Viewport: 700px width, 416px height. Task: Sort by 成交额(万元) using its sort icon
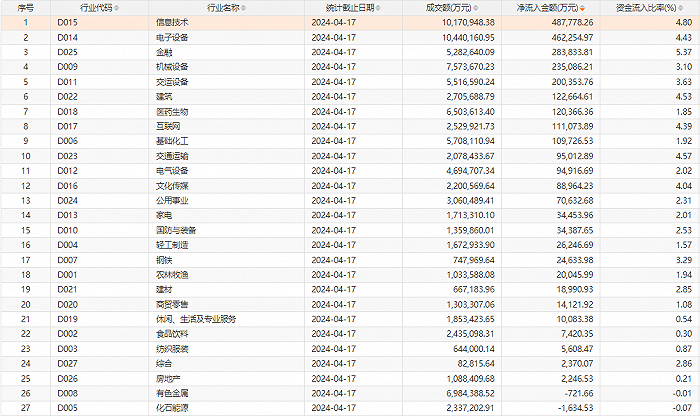[475, 8]
